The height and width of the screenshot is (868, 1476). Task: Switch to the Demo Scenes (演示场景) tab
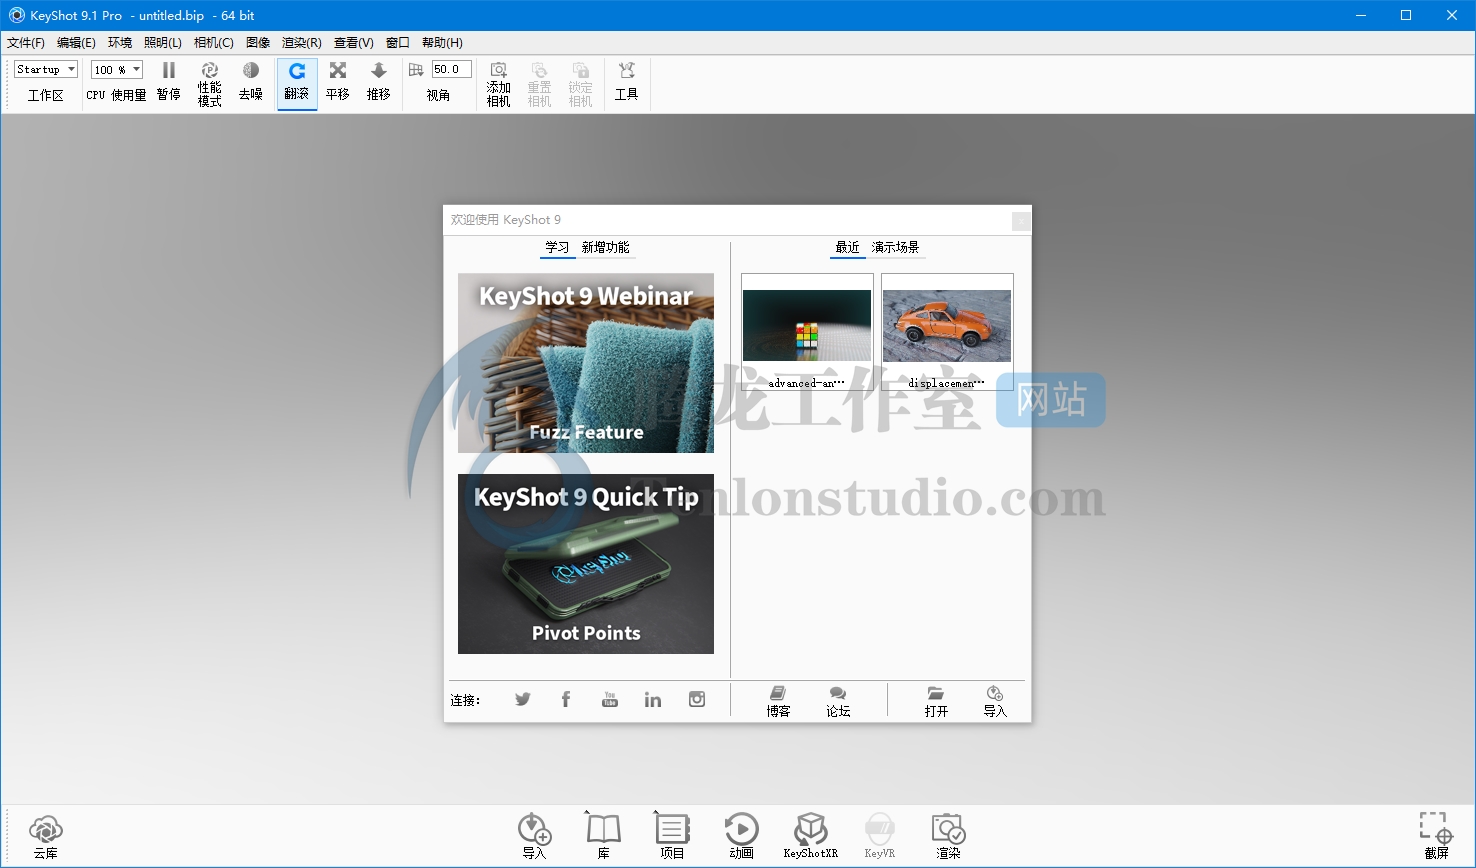coord(896,248)
